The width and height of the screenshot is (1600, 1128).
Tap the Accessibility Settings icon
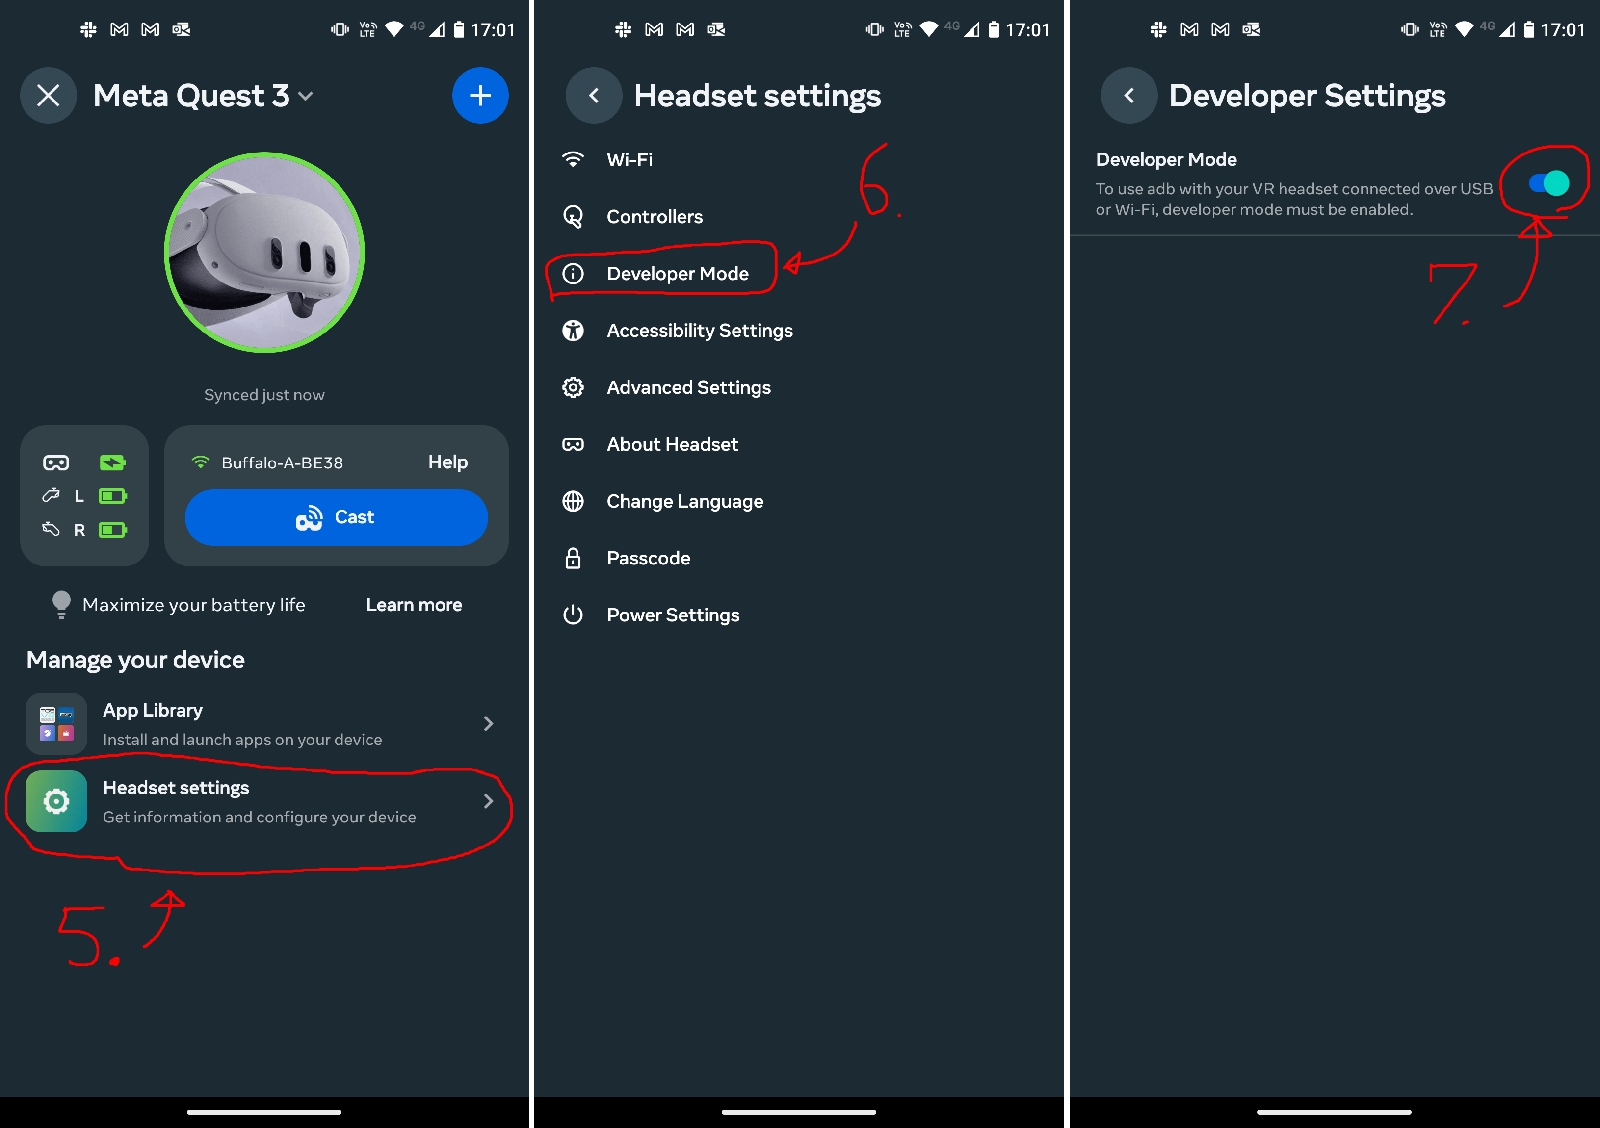(x=573, y=331)
